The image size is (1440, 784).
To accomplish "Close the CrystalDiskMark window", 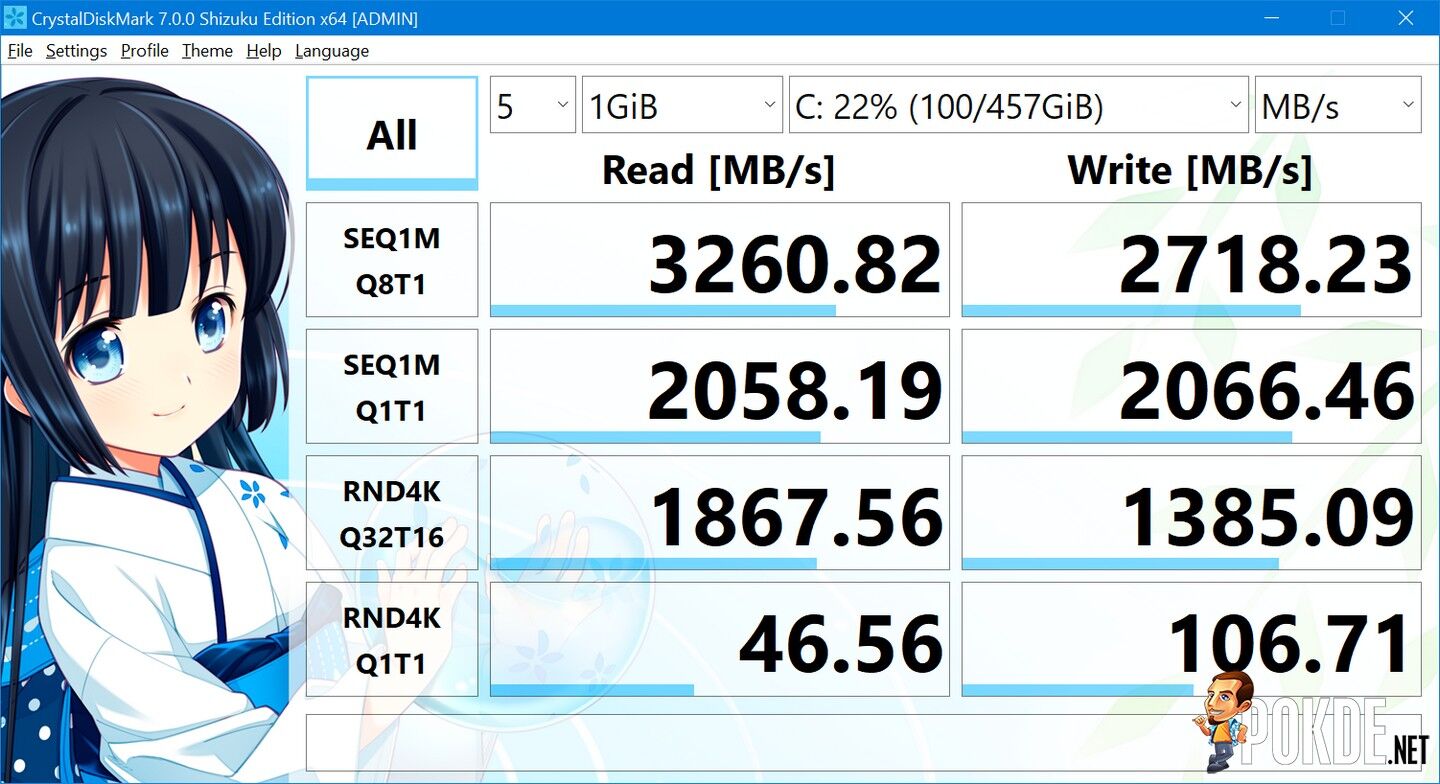I will 1406,18.
